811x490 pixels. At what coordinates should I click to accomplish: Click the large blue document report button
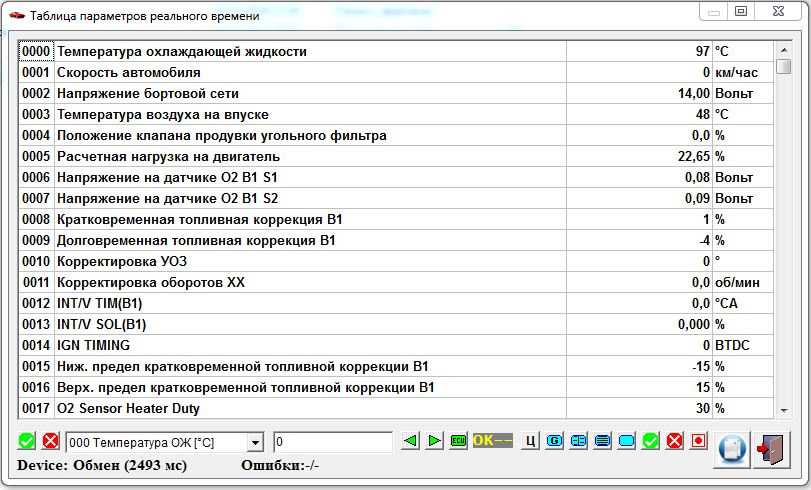[731, 450]
